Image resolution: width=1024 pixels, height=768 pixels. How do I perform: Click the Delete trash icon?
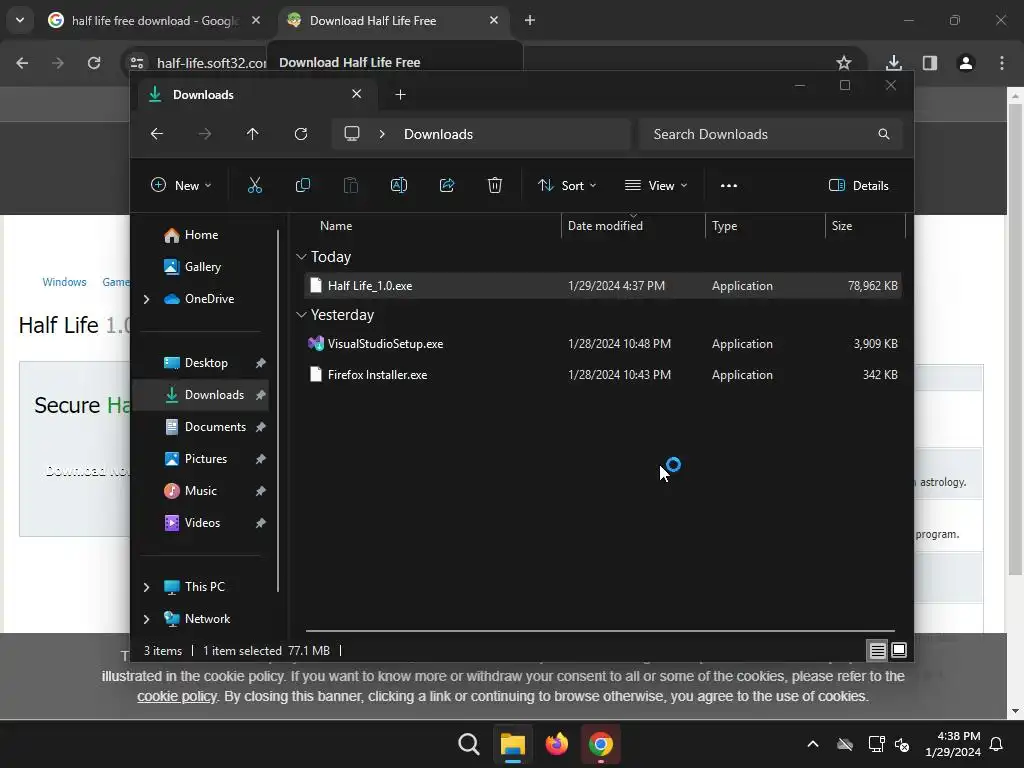[x=494, y=185]
